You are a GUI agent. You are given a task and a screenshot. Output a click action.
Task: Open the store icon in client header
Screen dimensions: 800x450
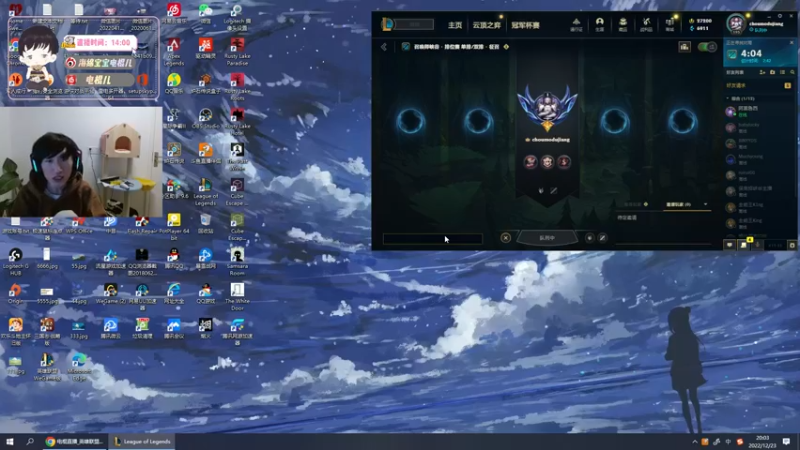tap(670, 23)
